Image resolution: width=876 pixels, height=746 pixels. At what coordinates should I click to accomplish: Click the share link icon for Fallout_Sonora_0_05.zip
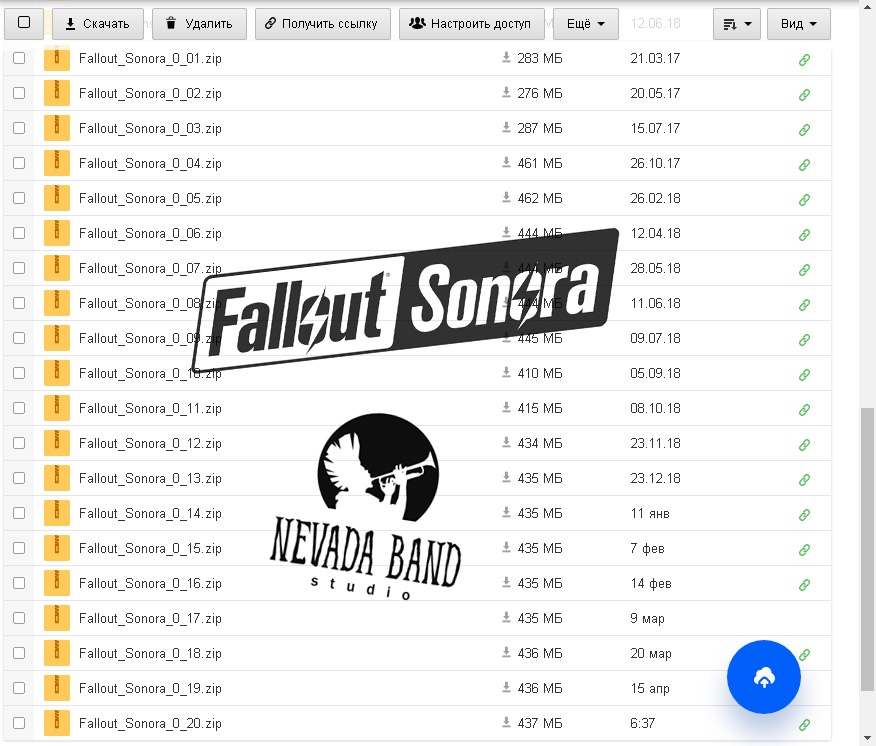(804, 200)
